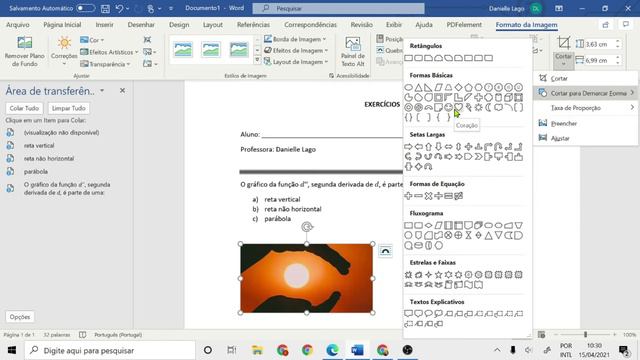Open Taxa de Proporção submenu
640x360 pixels.
pyautogui.click(x=585, y=108)
